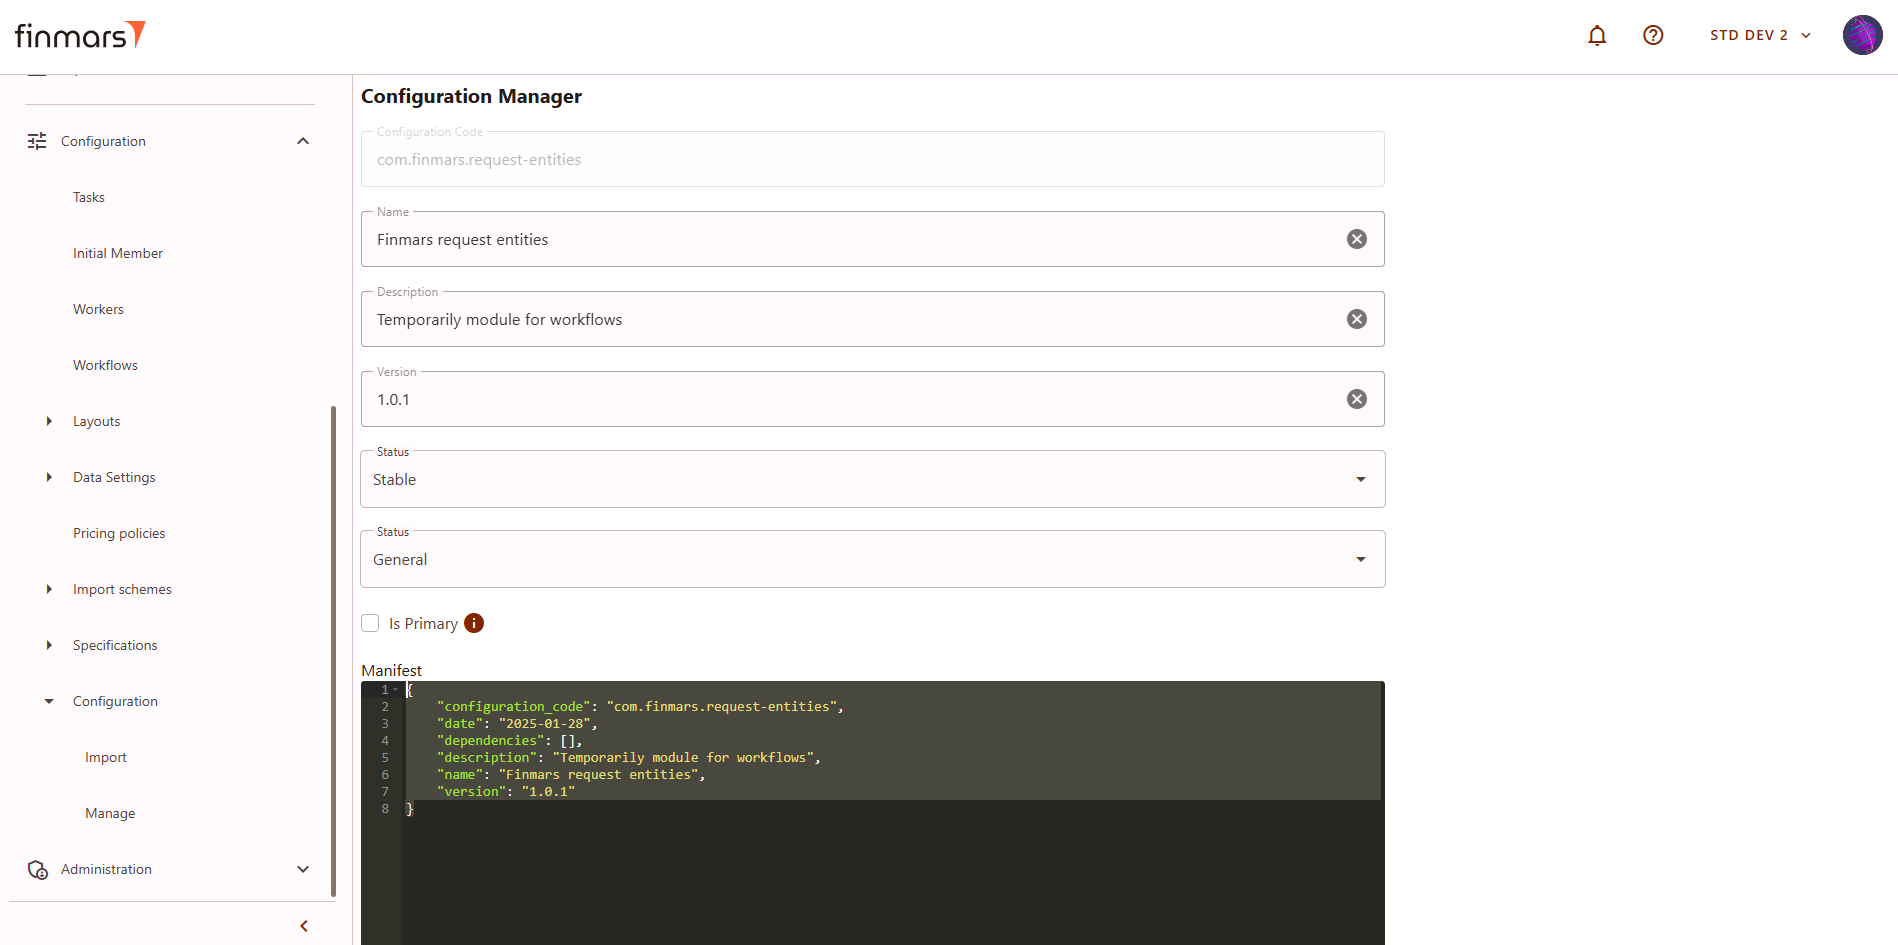Open the help question mark icon
This screenshot has height=945, width=1898.
coord(1653,35)
